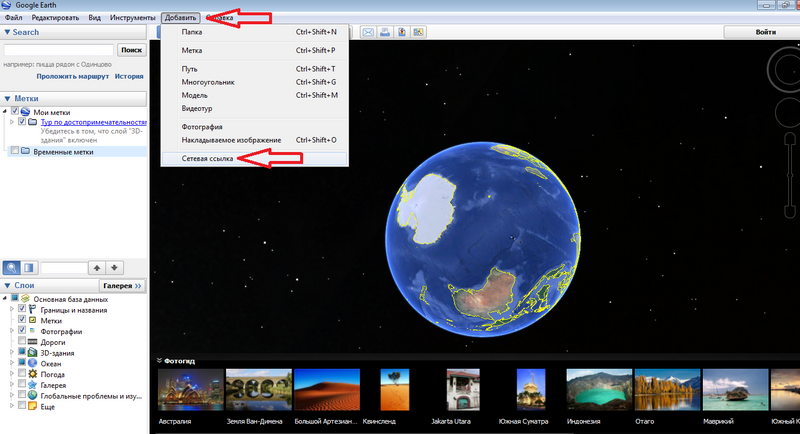This screenshot has height=434, width=800.
Task: Click the panel view icon beside magnifier
Action: click(x=30, y=268)
